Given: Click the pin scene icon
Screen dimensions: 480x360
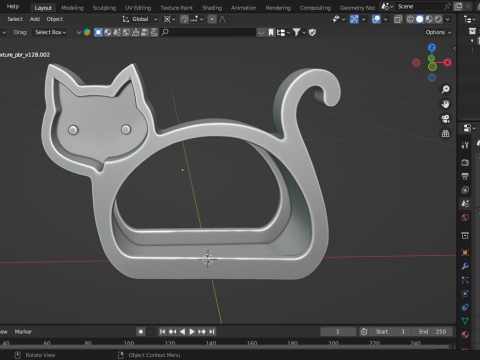Looking at the screenshot, I should 447,6.
